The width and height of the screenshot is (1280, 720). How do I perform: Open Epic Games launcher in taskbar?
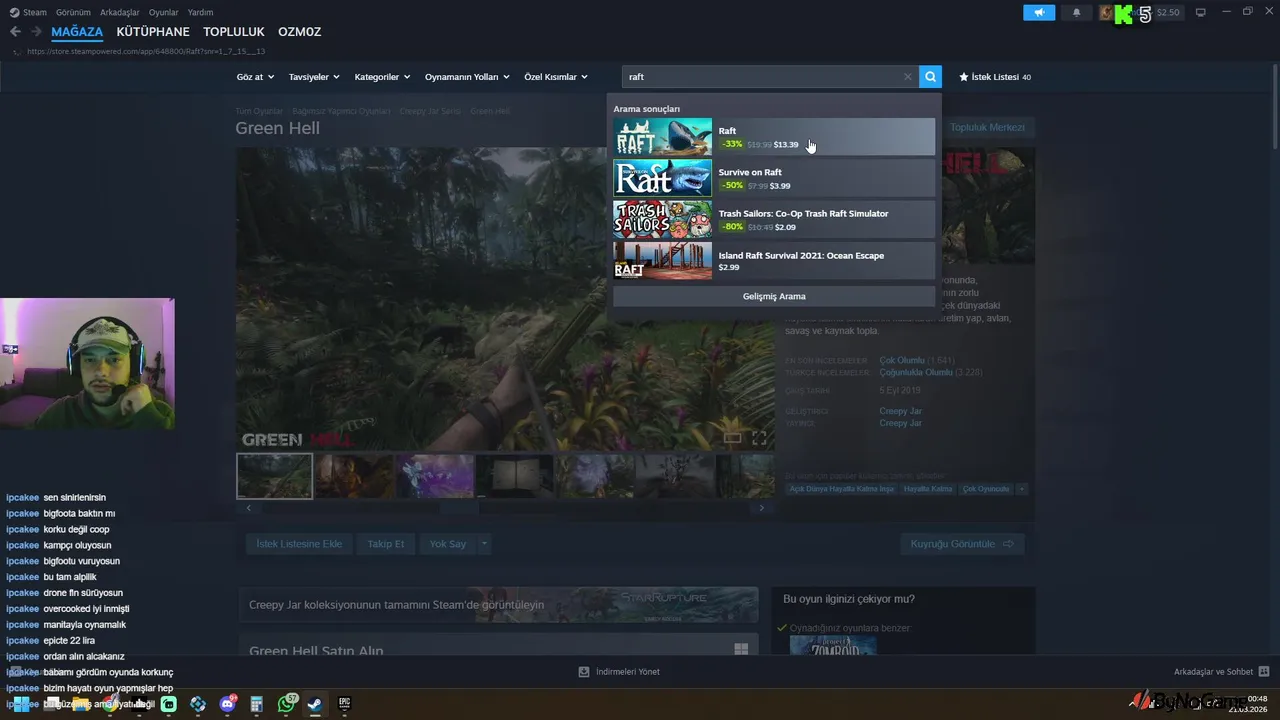[344, 704]
